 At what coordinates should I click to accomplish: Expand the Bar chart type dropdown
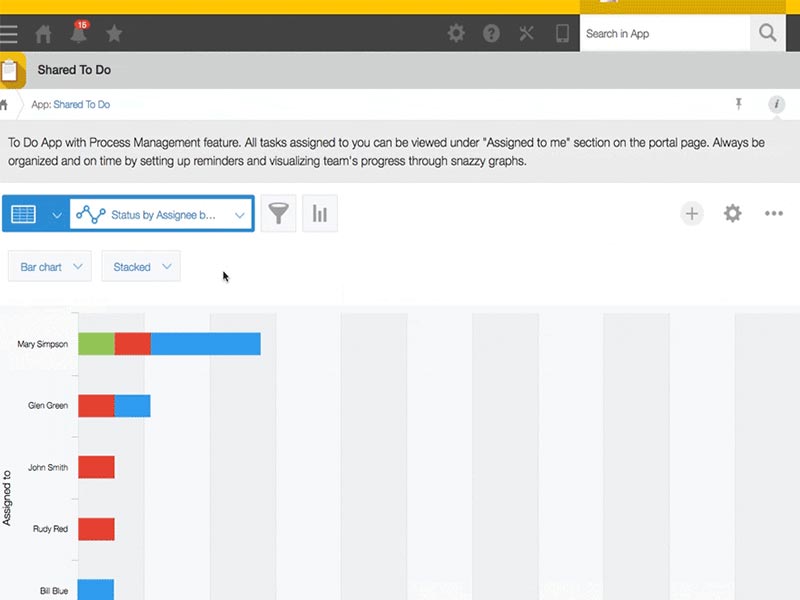click(x=50, y=267)
